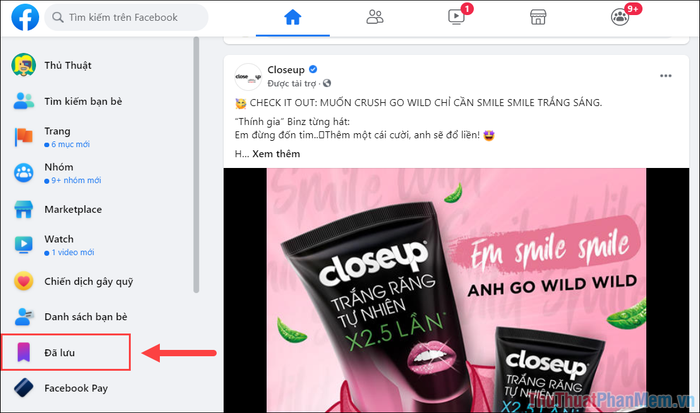This screenshot has width=700, height=413.
Task: Expand post text with Xem thêm
Action: (276, 154)
